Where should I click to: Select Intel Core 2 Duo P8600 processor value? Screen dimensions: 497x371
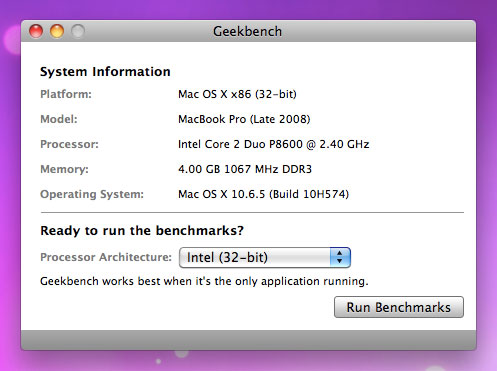pyautogui.click(x=274, y=144)
